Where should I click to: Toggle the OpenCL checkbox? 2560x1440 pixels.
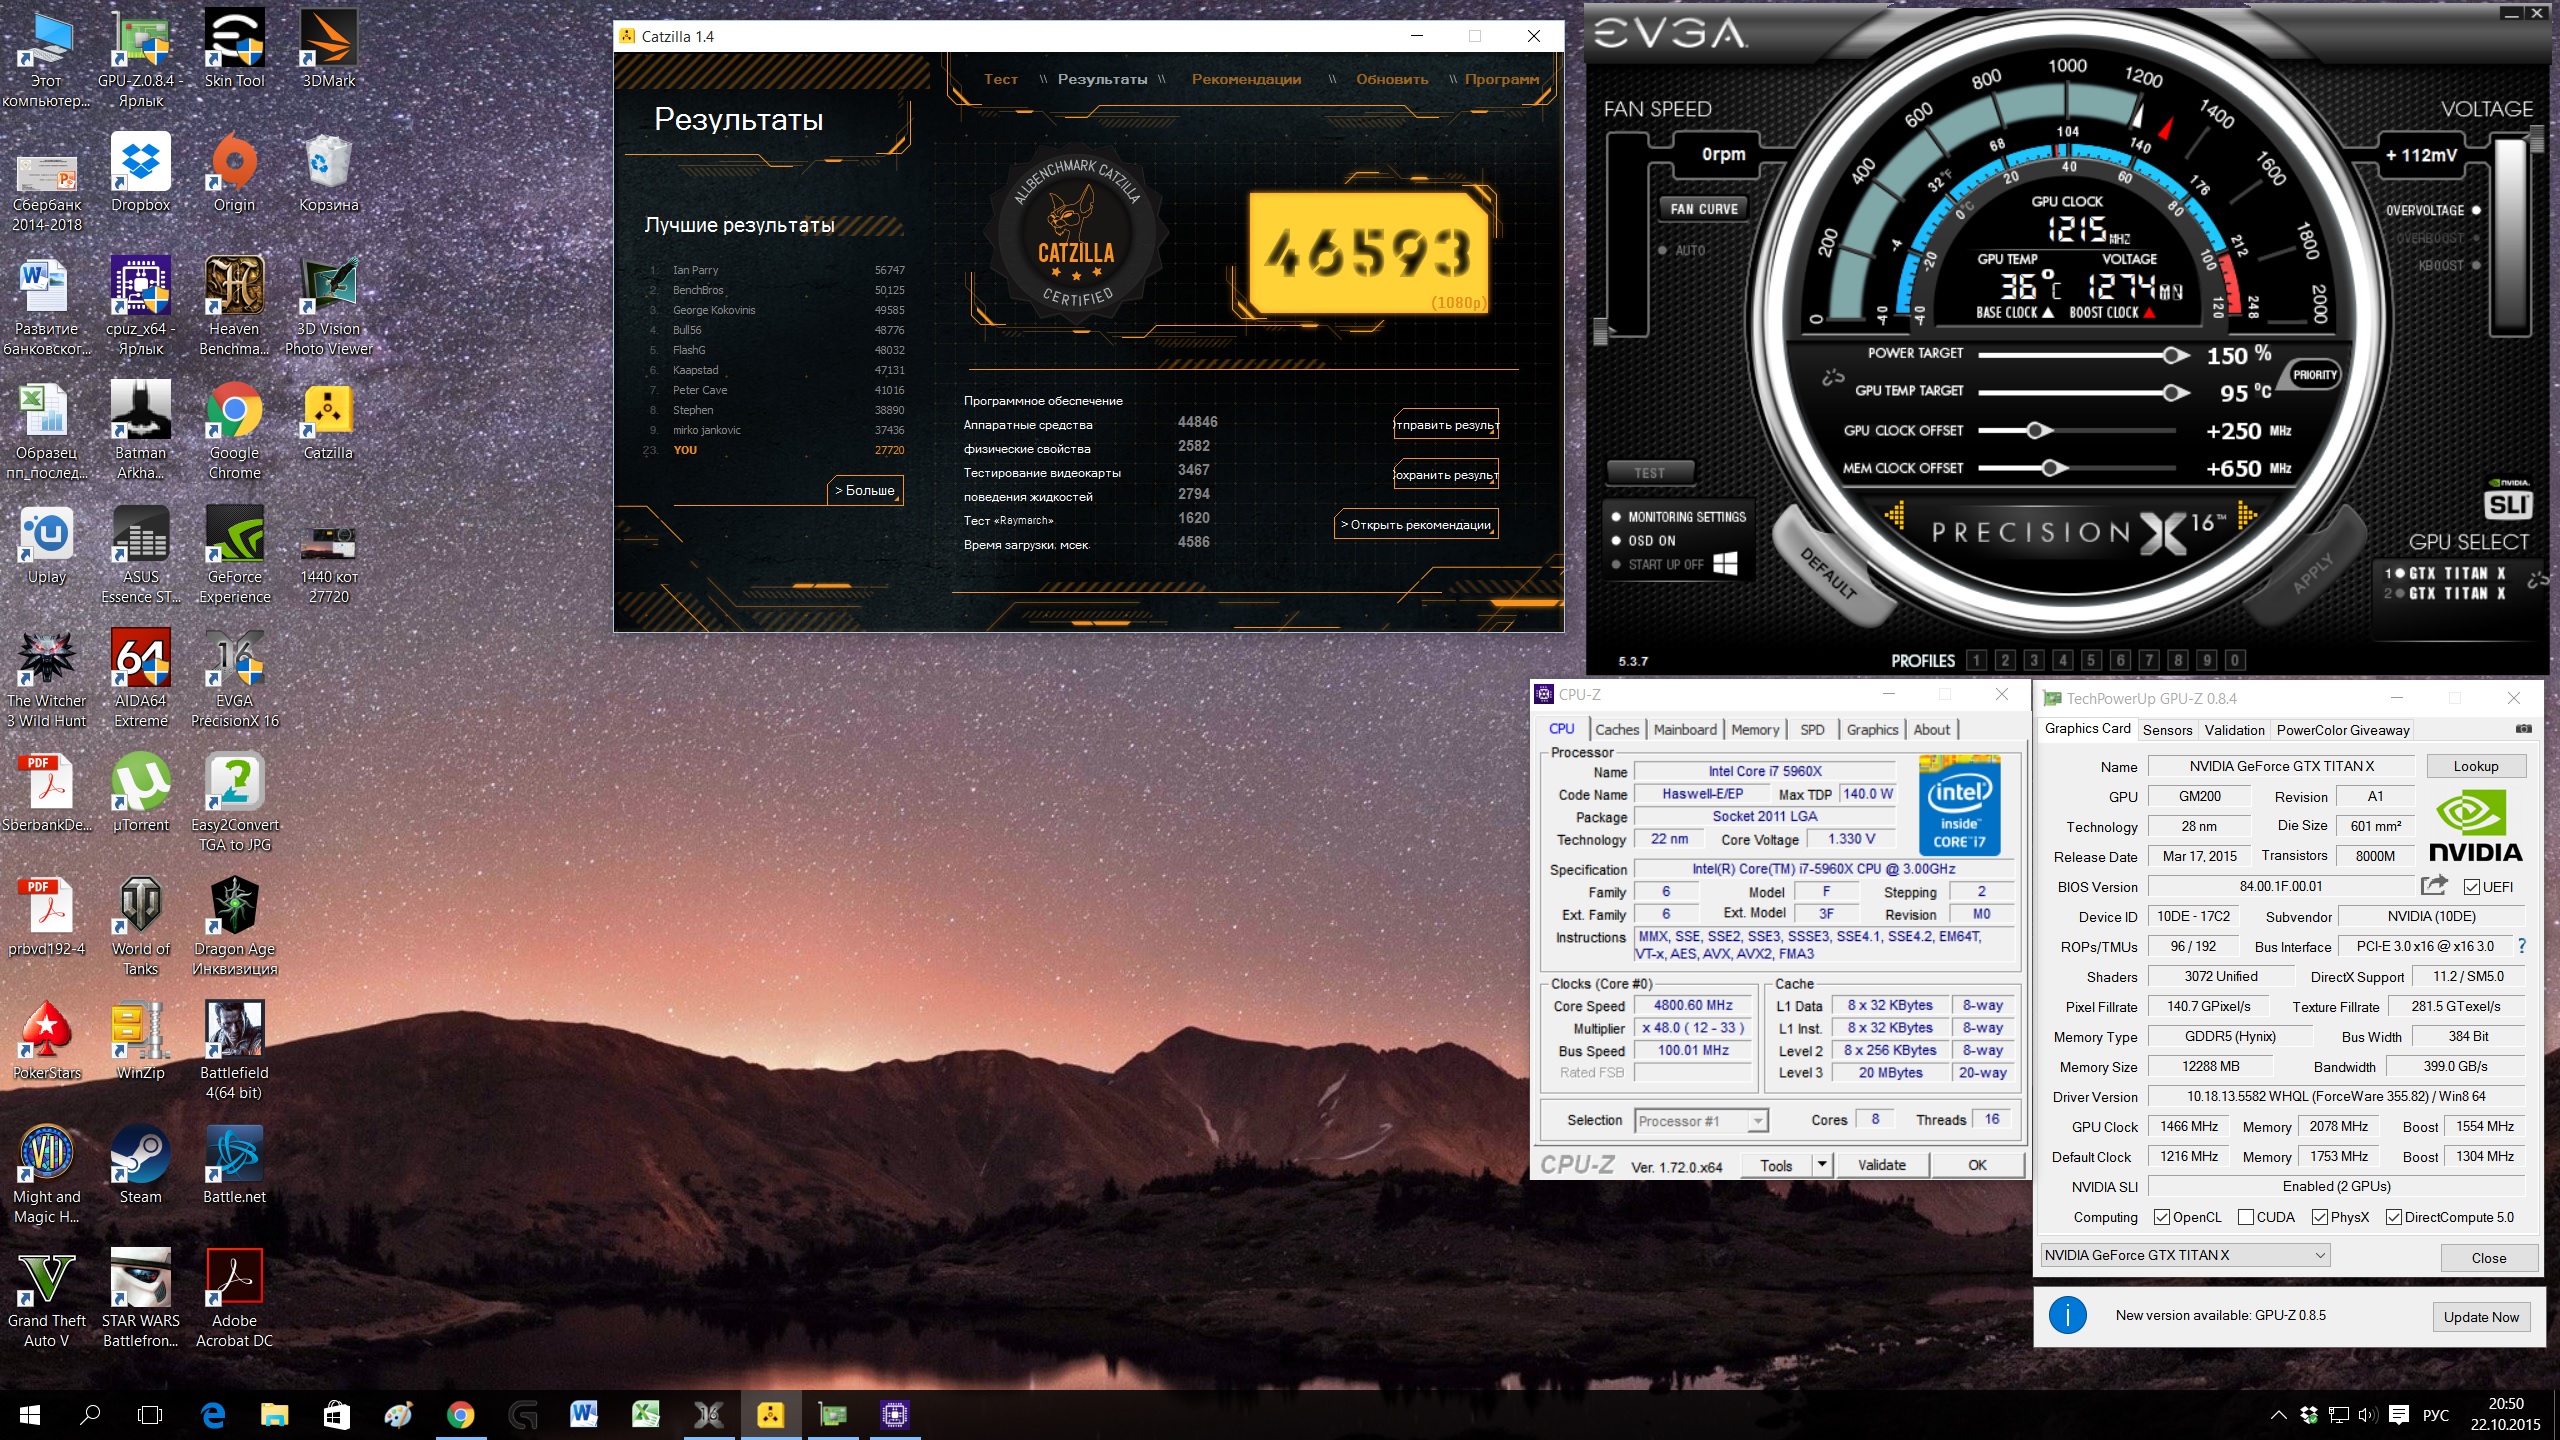[2162, 1217]
